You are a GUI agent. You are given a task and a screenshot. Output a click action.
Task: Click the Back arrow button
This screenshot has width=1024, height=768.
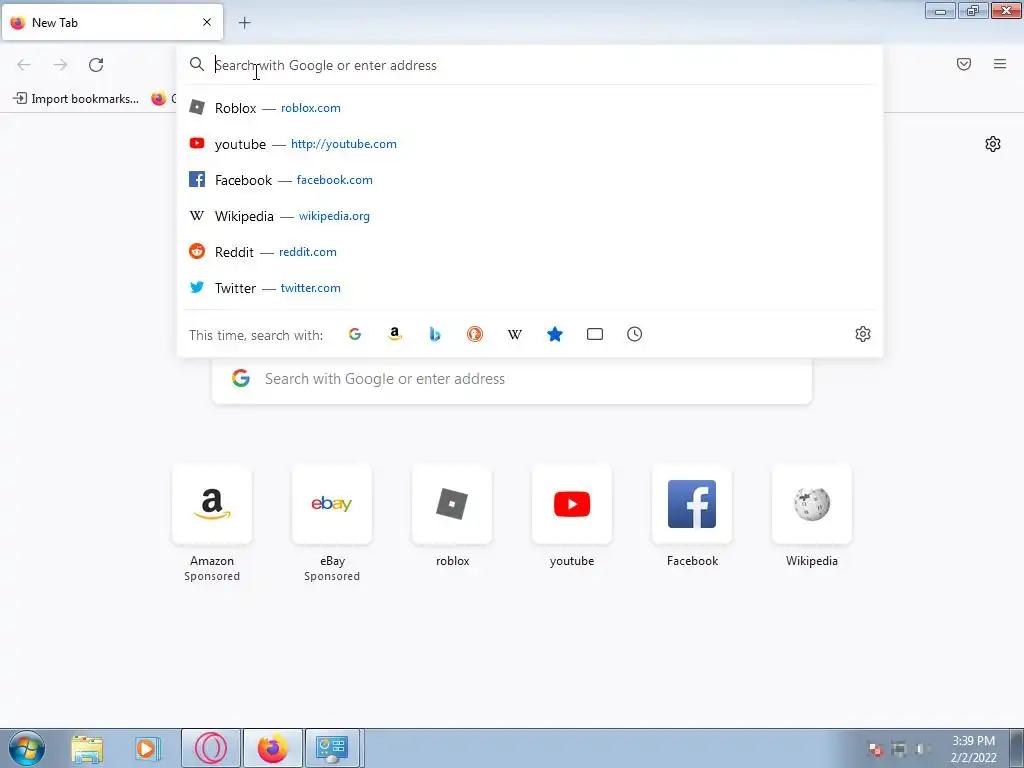coord(24,65)
